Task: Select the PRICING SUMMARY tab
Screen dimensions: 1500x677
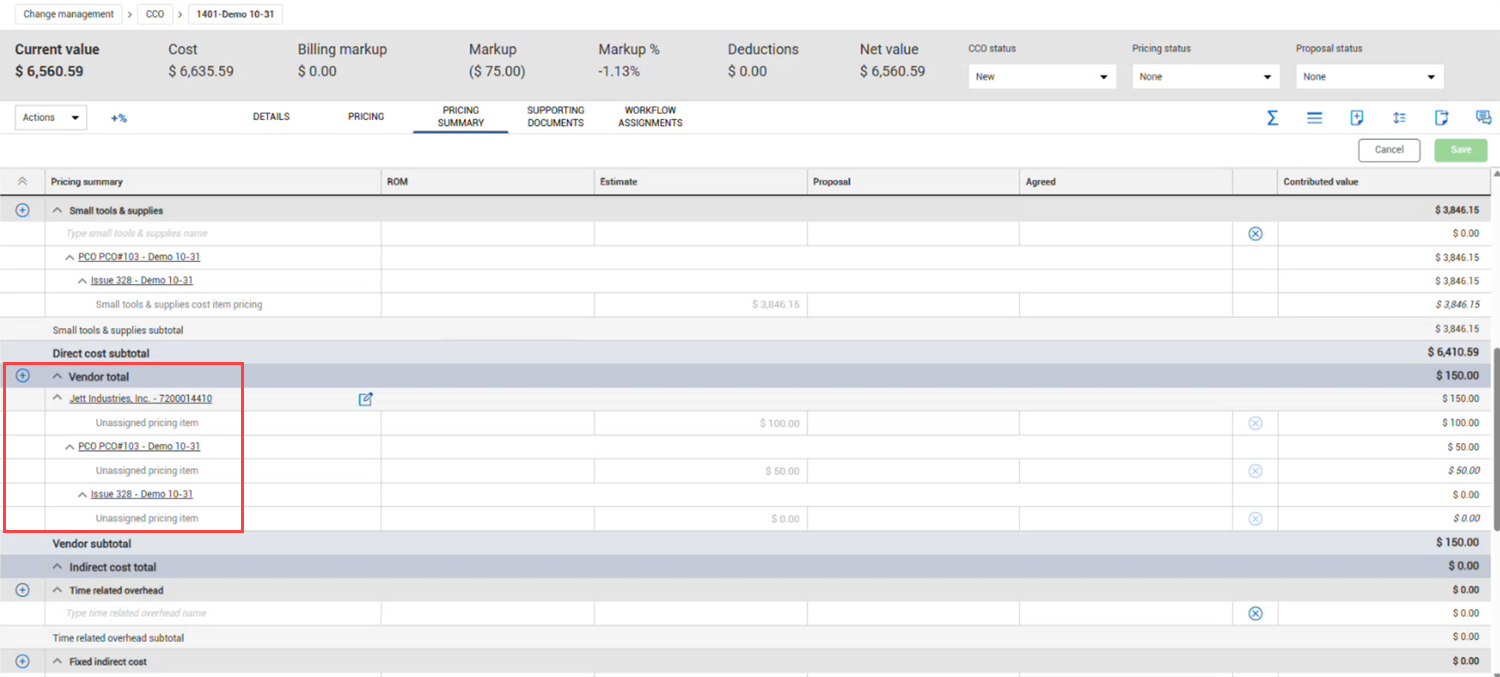Action: pyautogui.click(x=461, y=117)
